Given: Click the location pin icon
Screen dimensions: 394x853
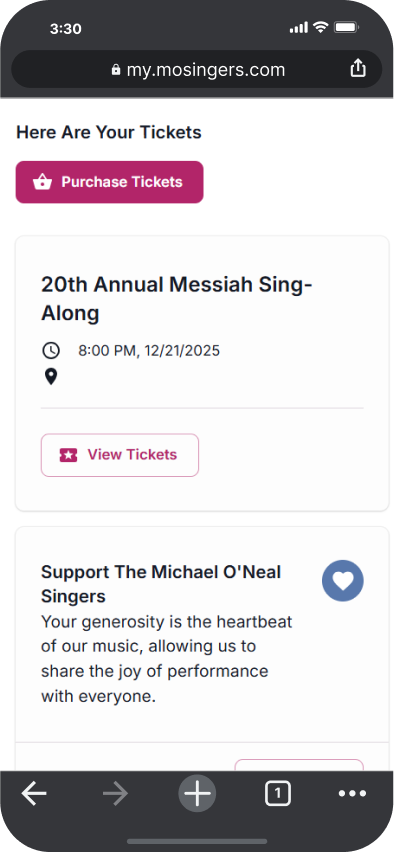Looking at the screenshot, I should (x=51, y=376).
